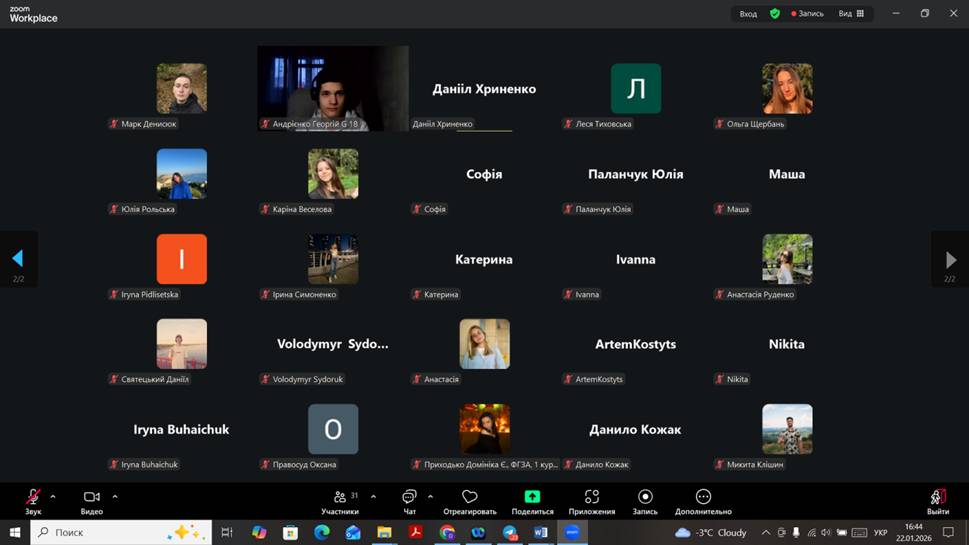Select Андрієнко Георгій's video tile
Screen dimensions: 969x545
pos(333,87)
